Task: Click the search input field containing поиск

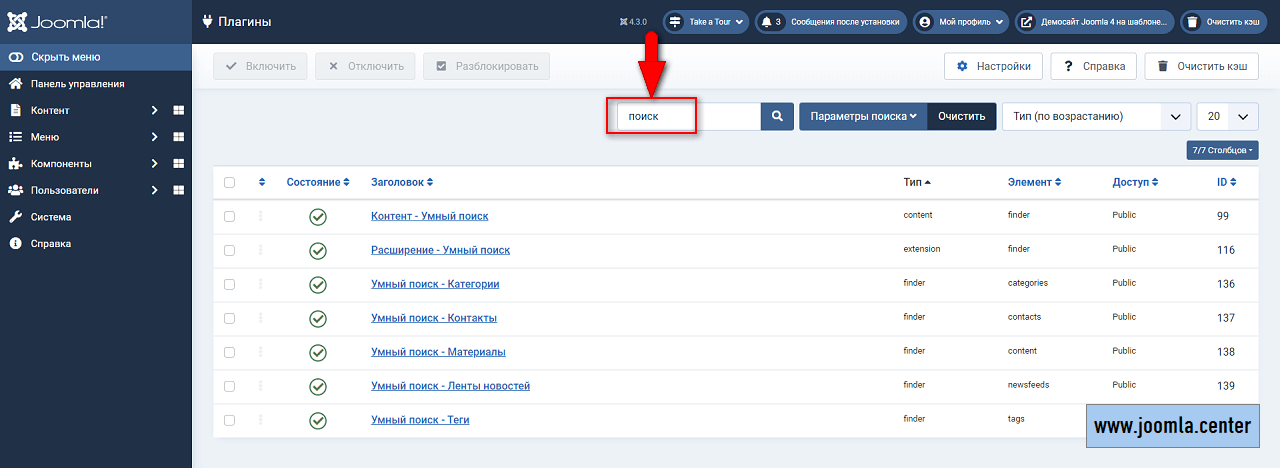Action: tap(686, 116)
